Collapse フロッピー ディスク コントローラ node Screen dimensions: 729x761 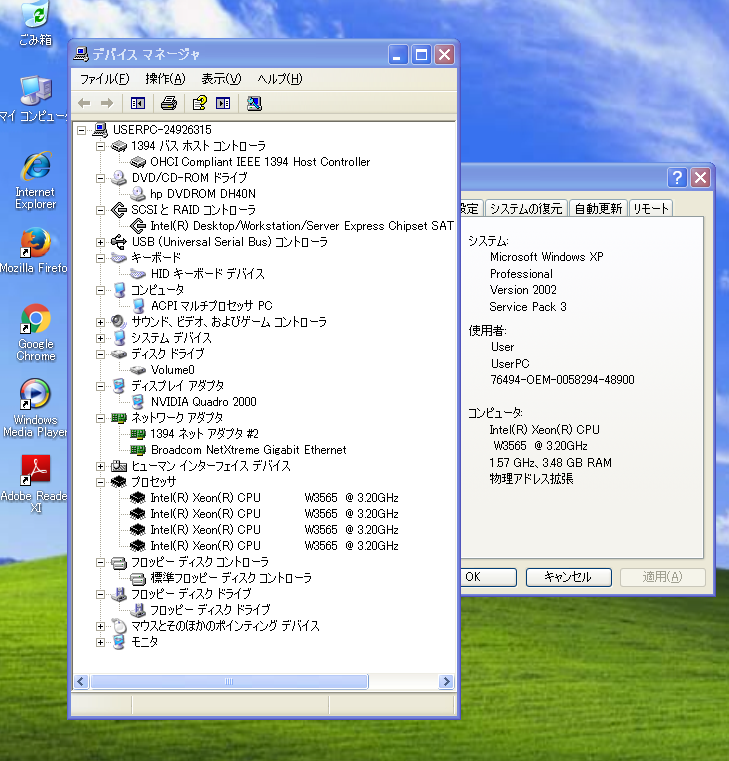point(100,562)
